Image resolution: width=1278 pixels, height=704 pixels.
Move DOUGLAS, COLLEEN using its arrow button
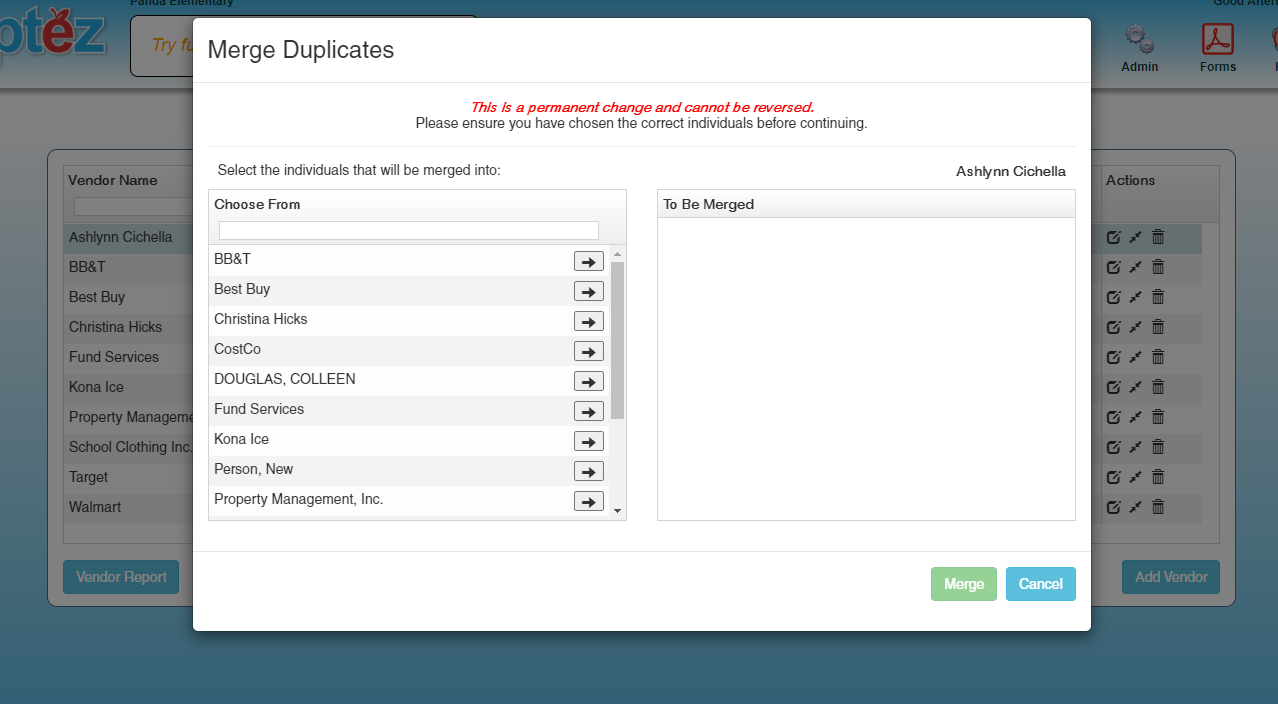coord(588,381)
